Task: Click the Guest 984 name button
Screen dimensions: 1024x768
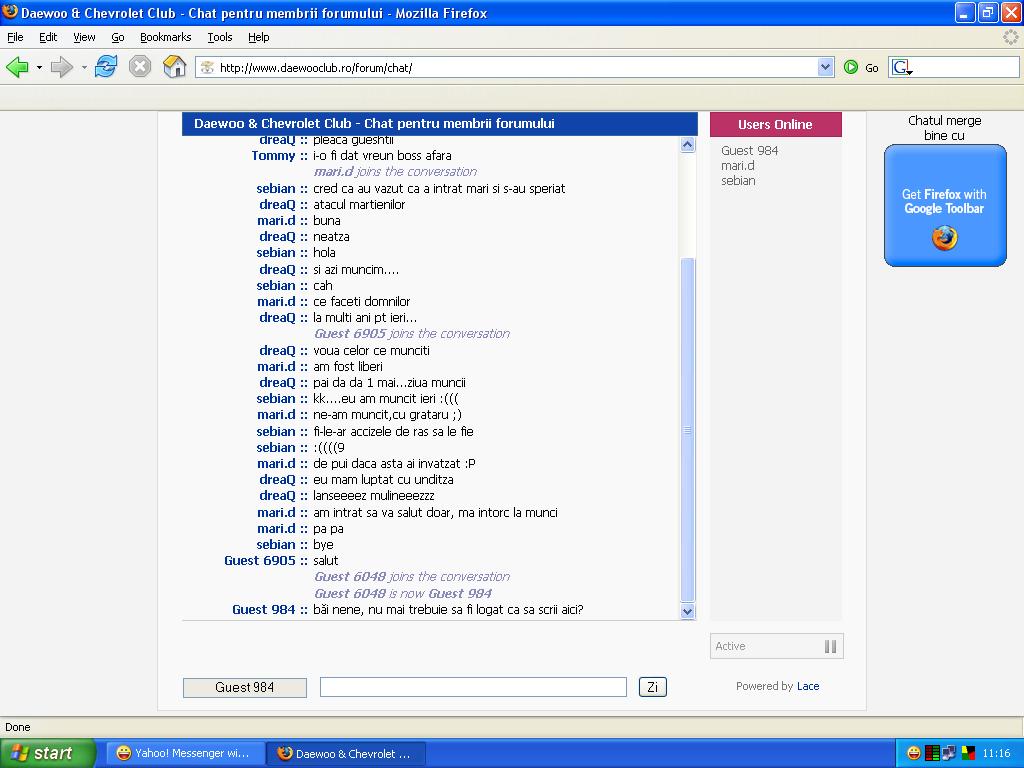Action: [x=245, y=688]
